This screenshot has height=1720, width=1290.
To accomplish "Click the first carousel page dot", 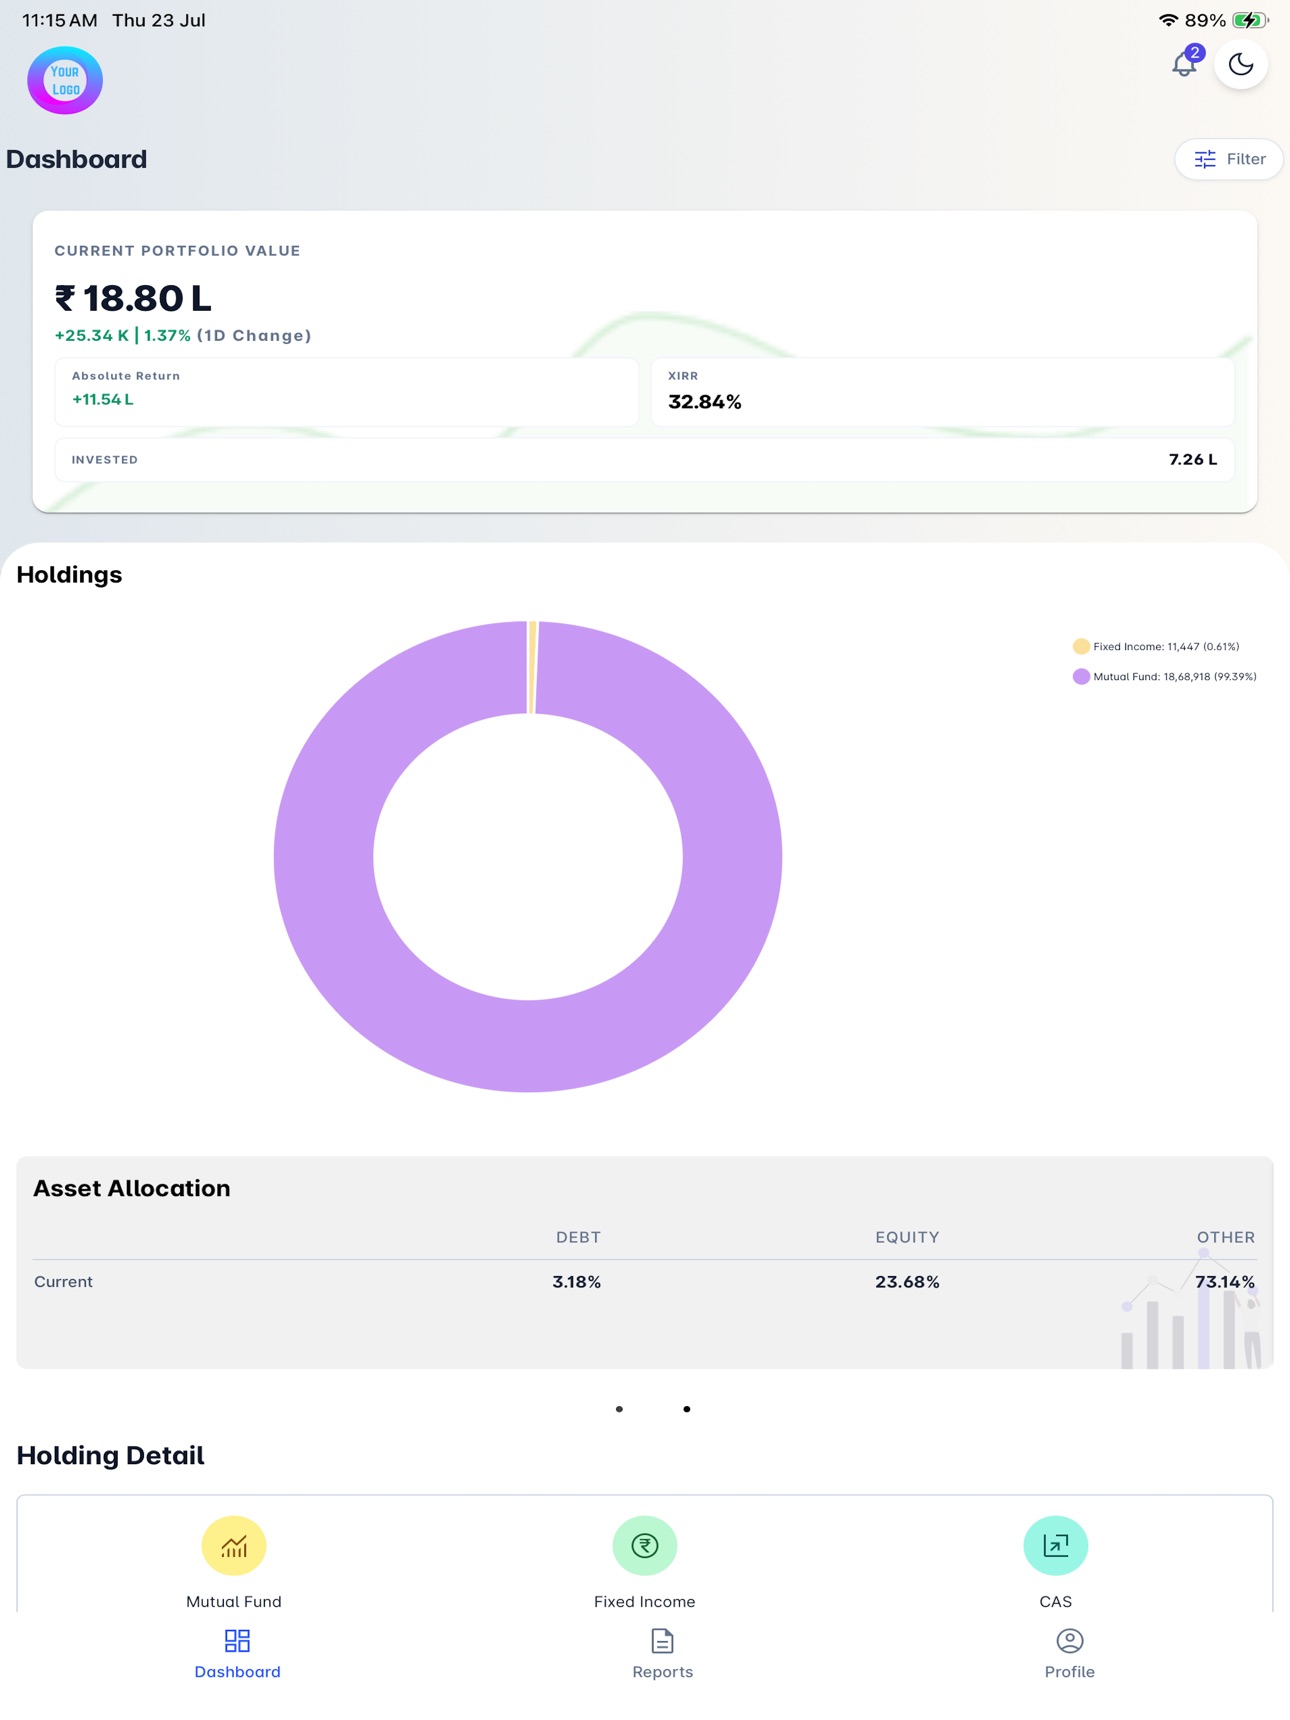I will coord(619,1409).
